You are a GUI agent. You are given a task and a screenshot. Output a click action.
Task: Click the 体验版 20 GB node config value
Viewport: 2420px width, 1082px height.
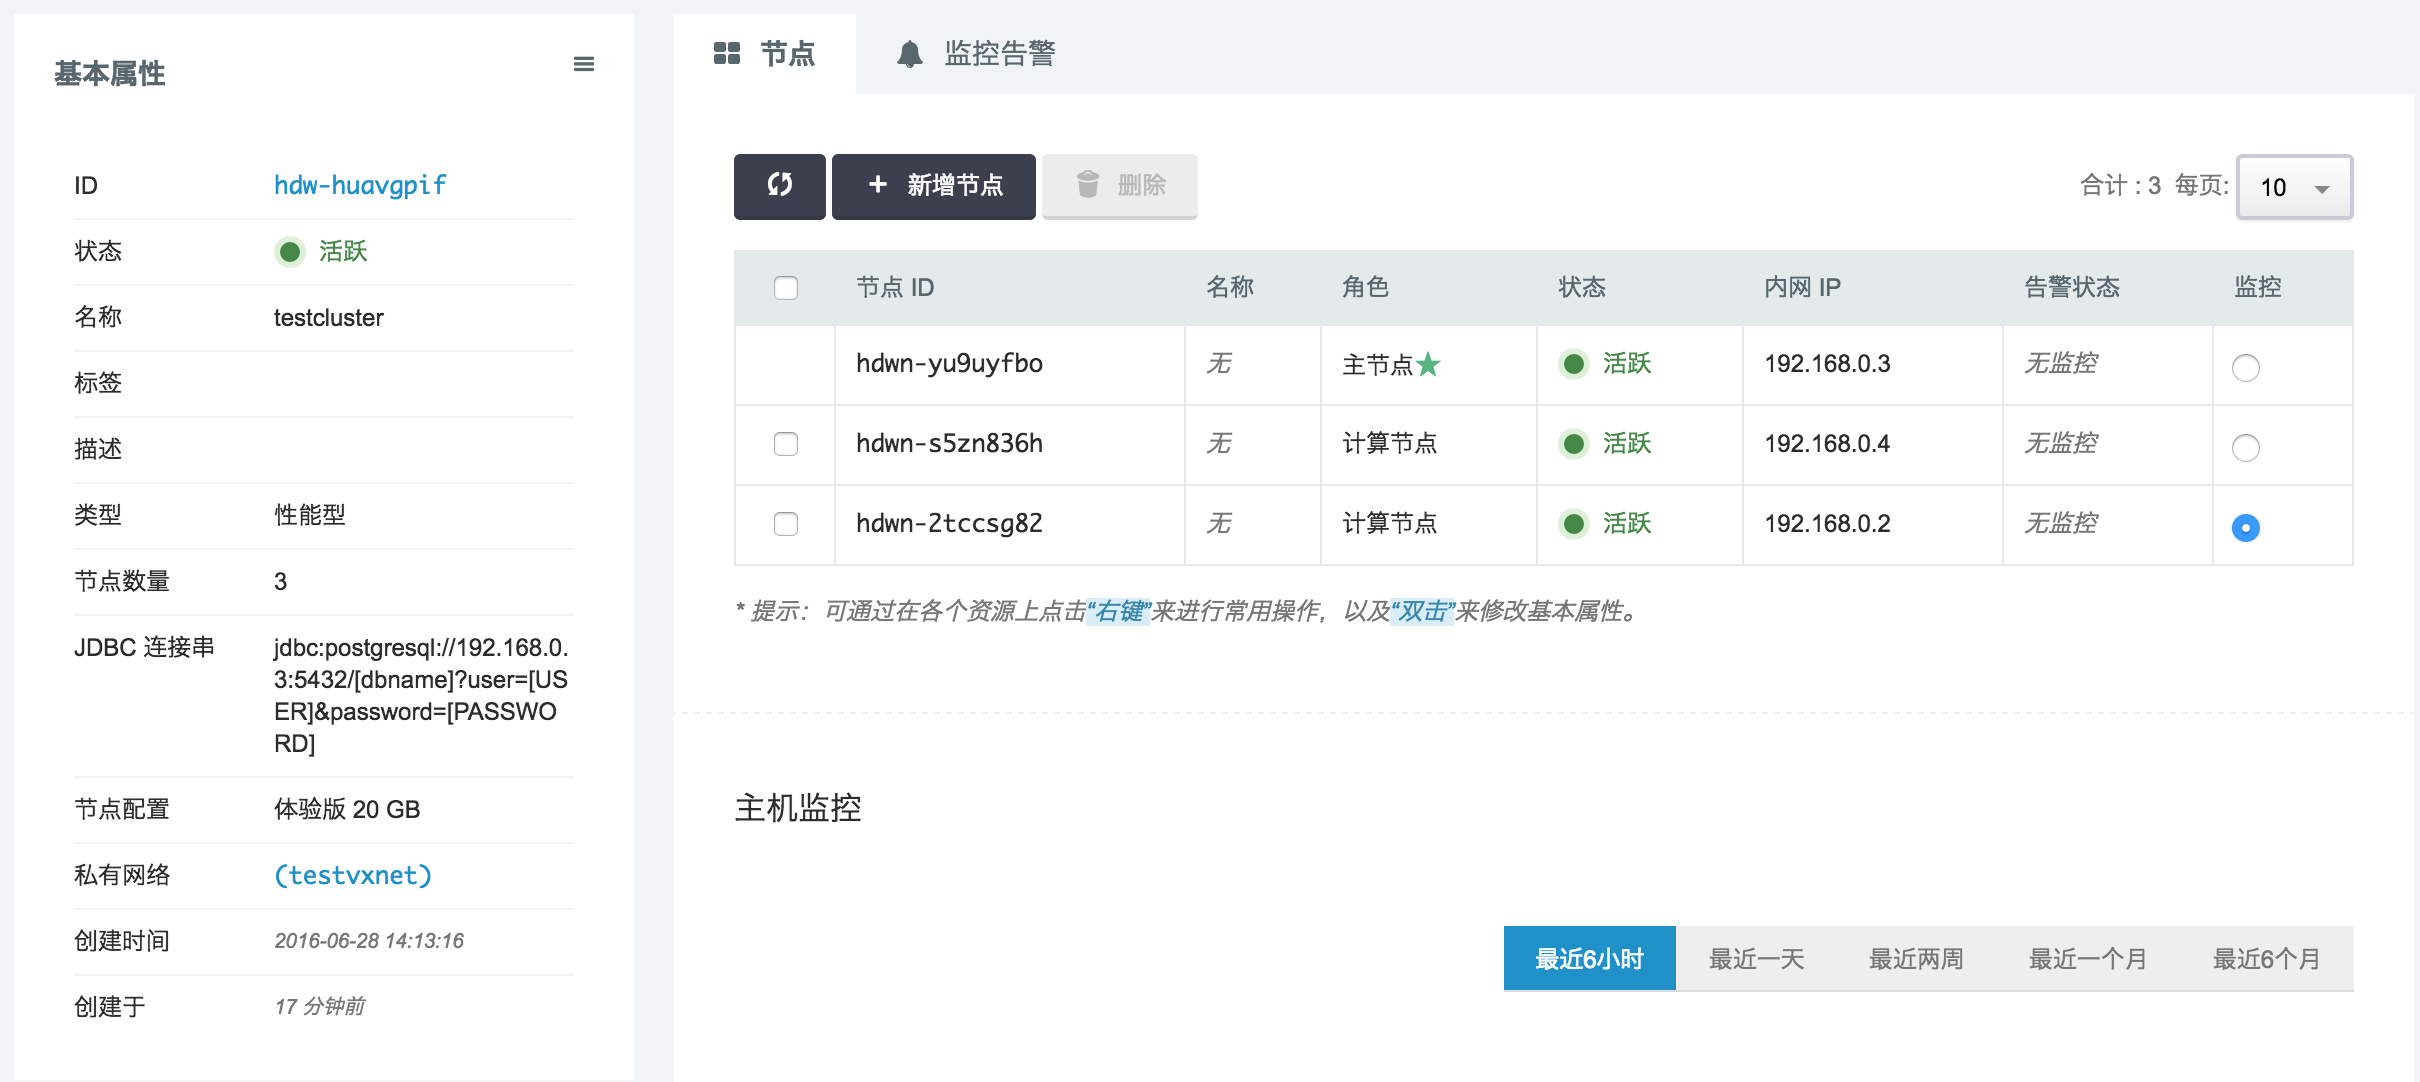pos(347,809)
